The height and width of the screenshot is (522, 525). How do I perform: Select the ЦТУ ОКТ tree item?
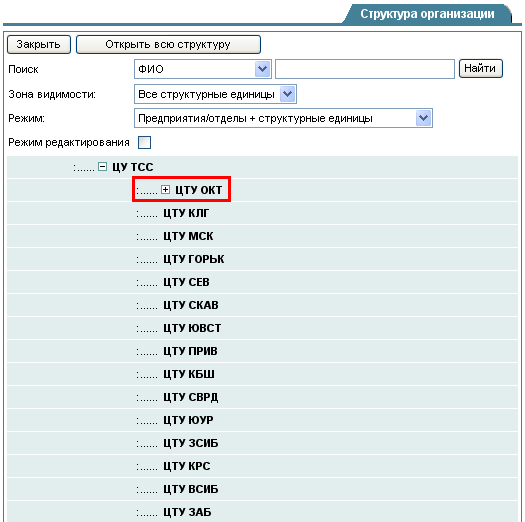(x=199, y=190)
